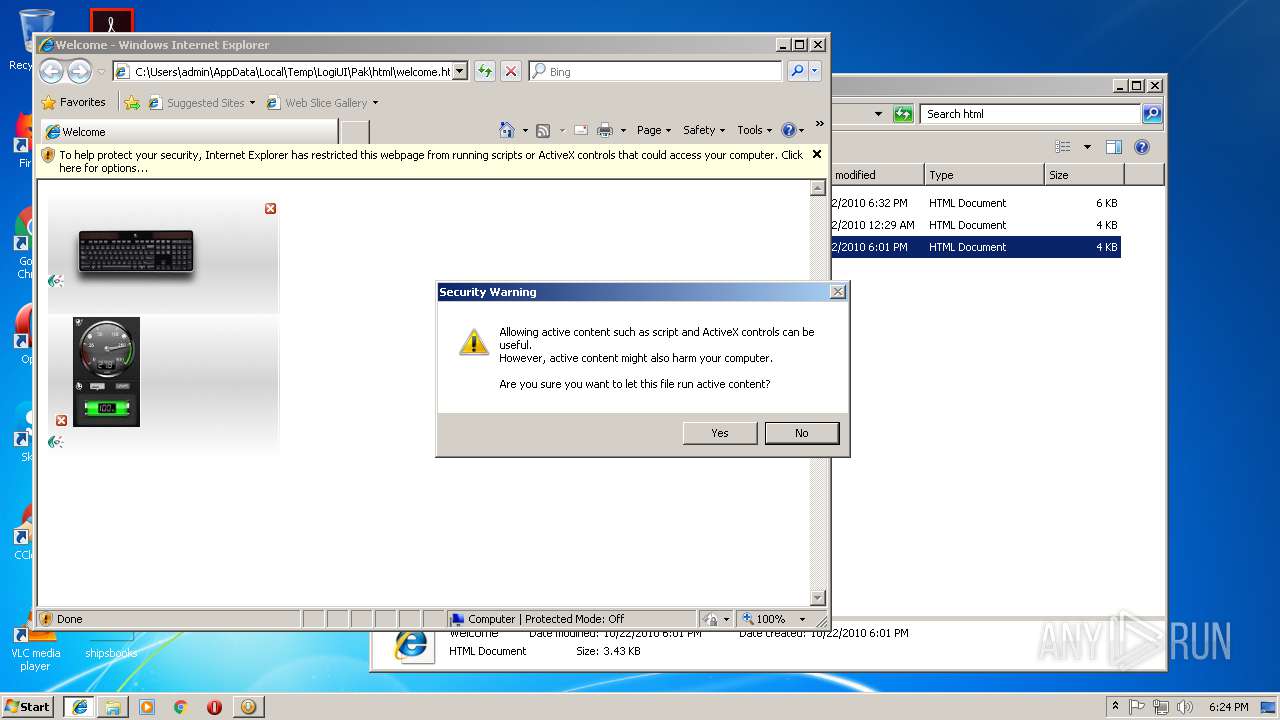The height and width of the screenshot is (720, 1280).
Task: Click the Print icon
Action: (605, 130)
